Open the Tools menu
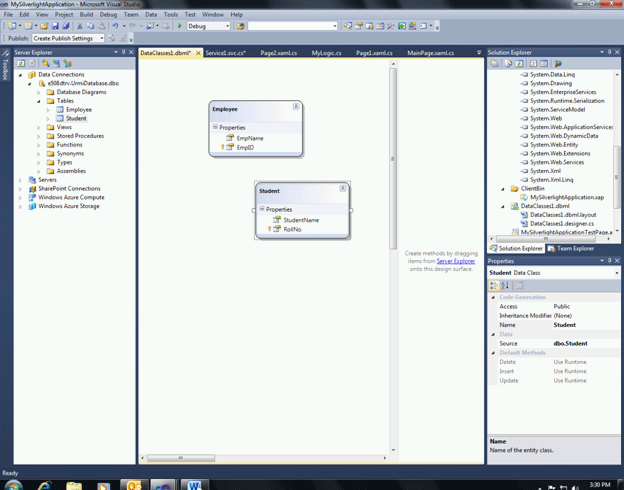 tap(171, 14)
